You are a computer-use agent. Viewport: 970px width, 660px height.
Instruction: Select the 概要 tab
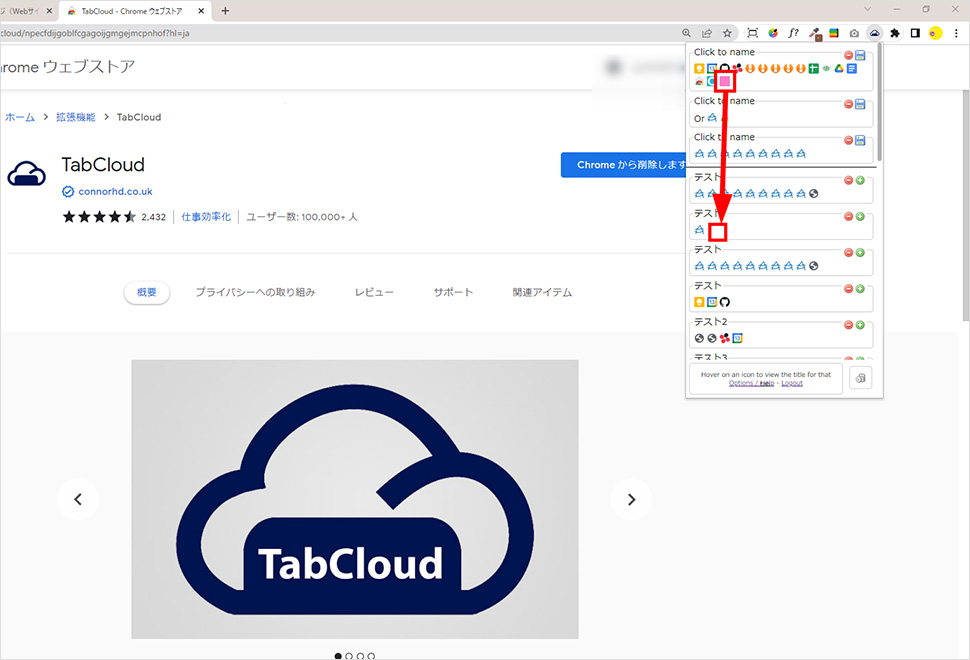pyautogui.click(x=147, y=292)
